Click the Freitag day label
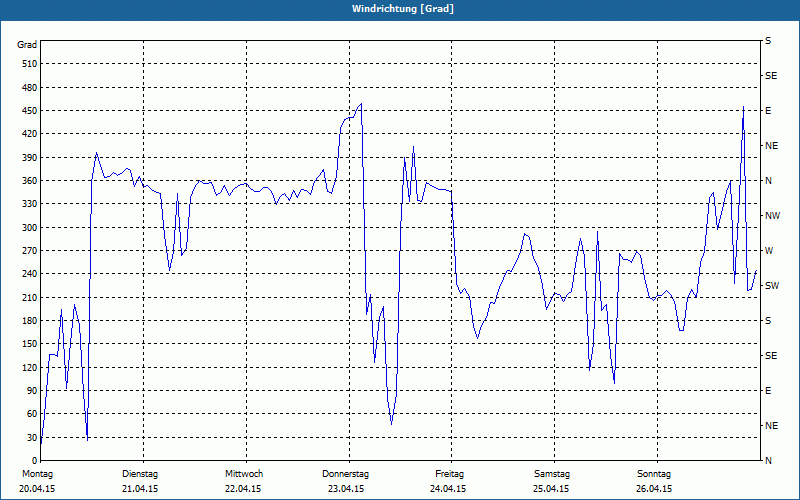 pyautogui.click(x=449, y=474)
